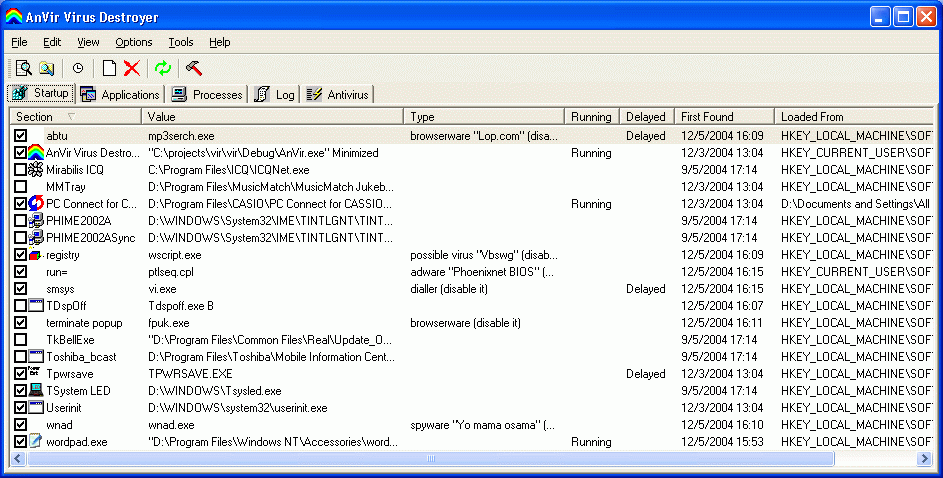This screenshot has height=478, width=943.
Task: Sort by the Running column header
Action: point(592,117)
